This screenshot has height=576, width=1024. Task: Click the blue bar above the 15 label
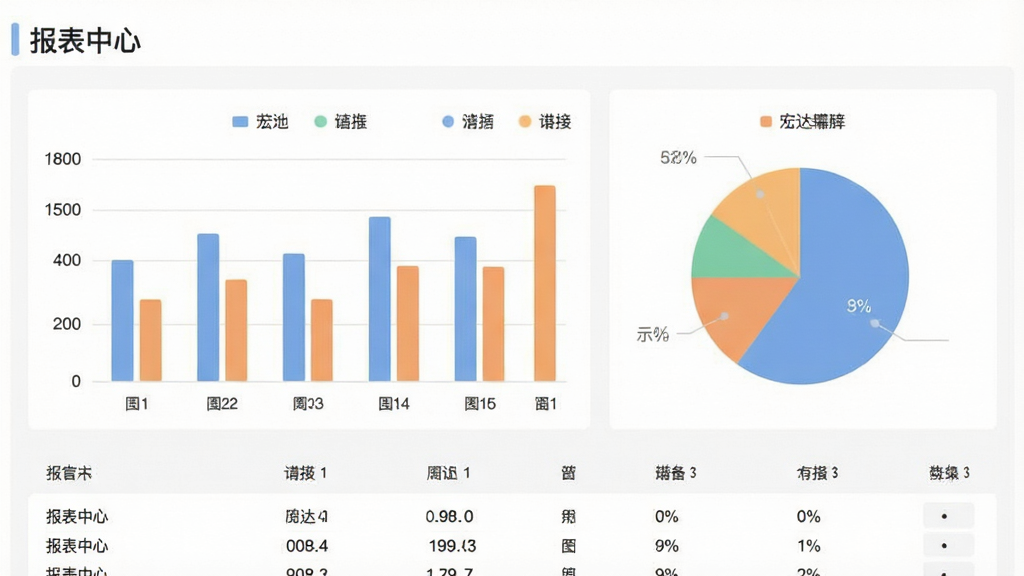pyautogui.click(x=466, y=309)
